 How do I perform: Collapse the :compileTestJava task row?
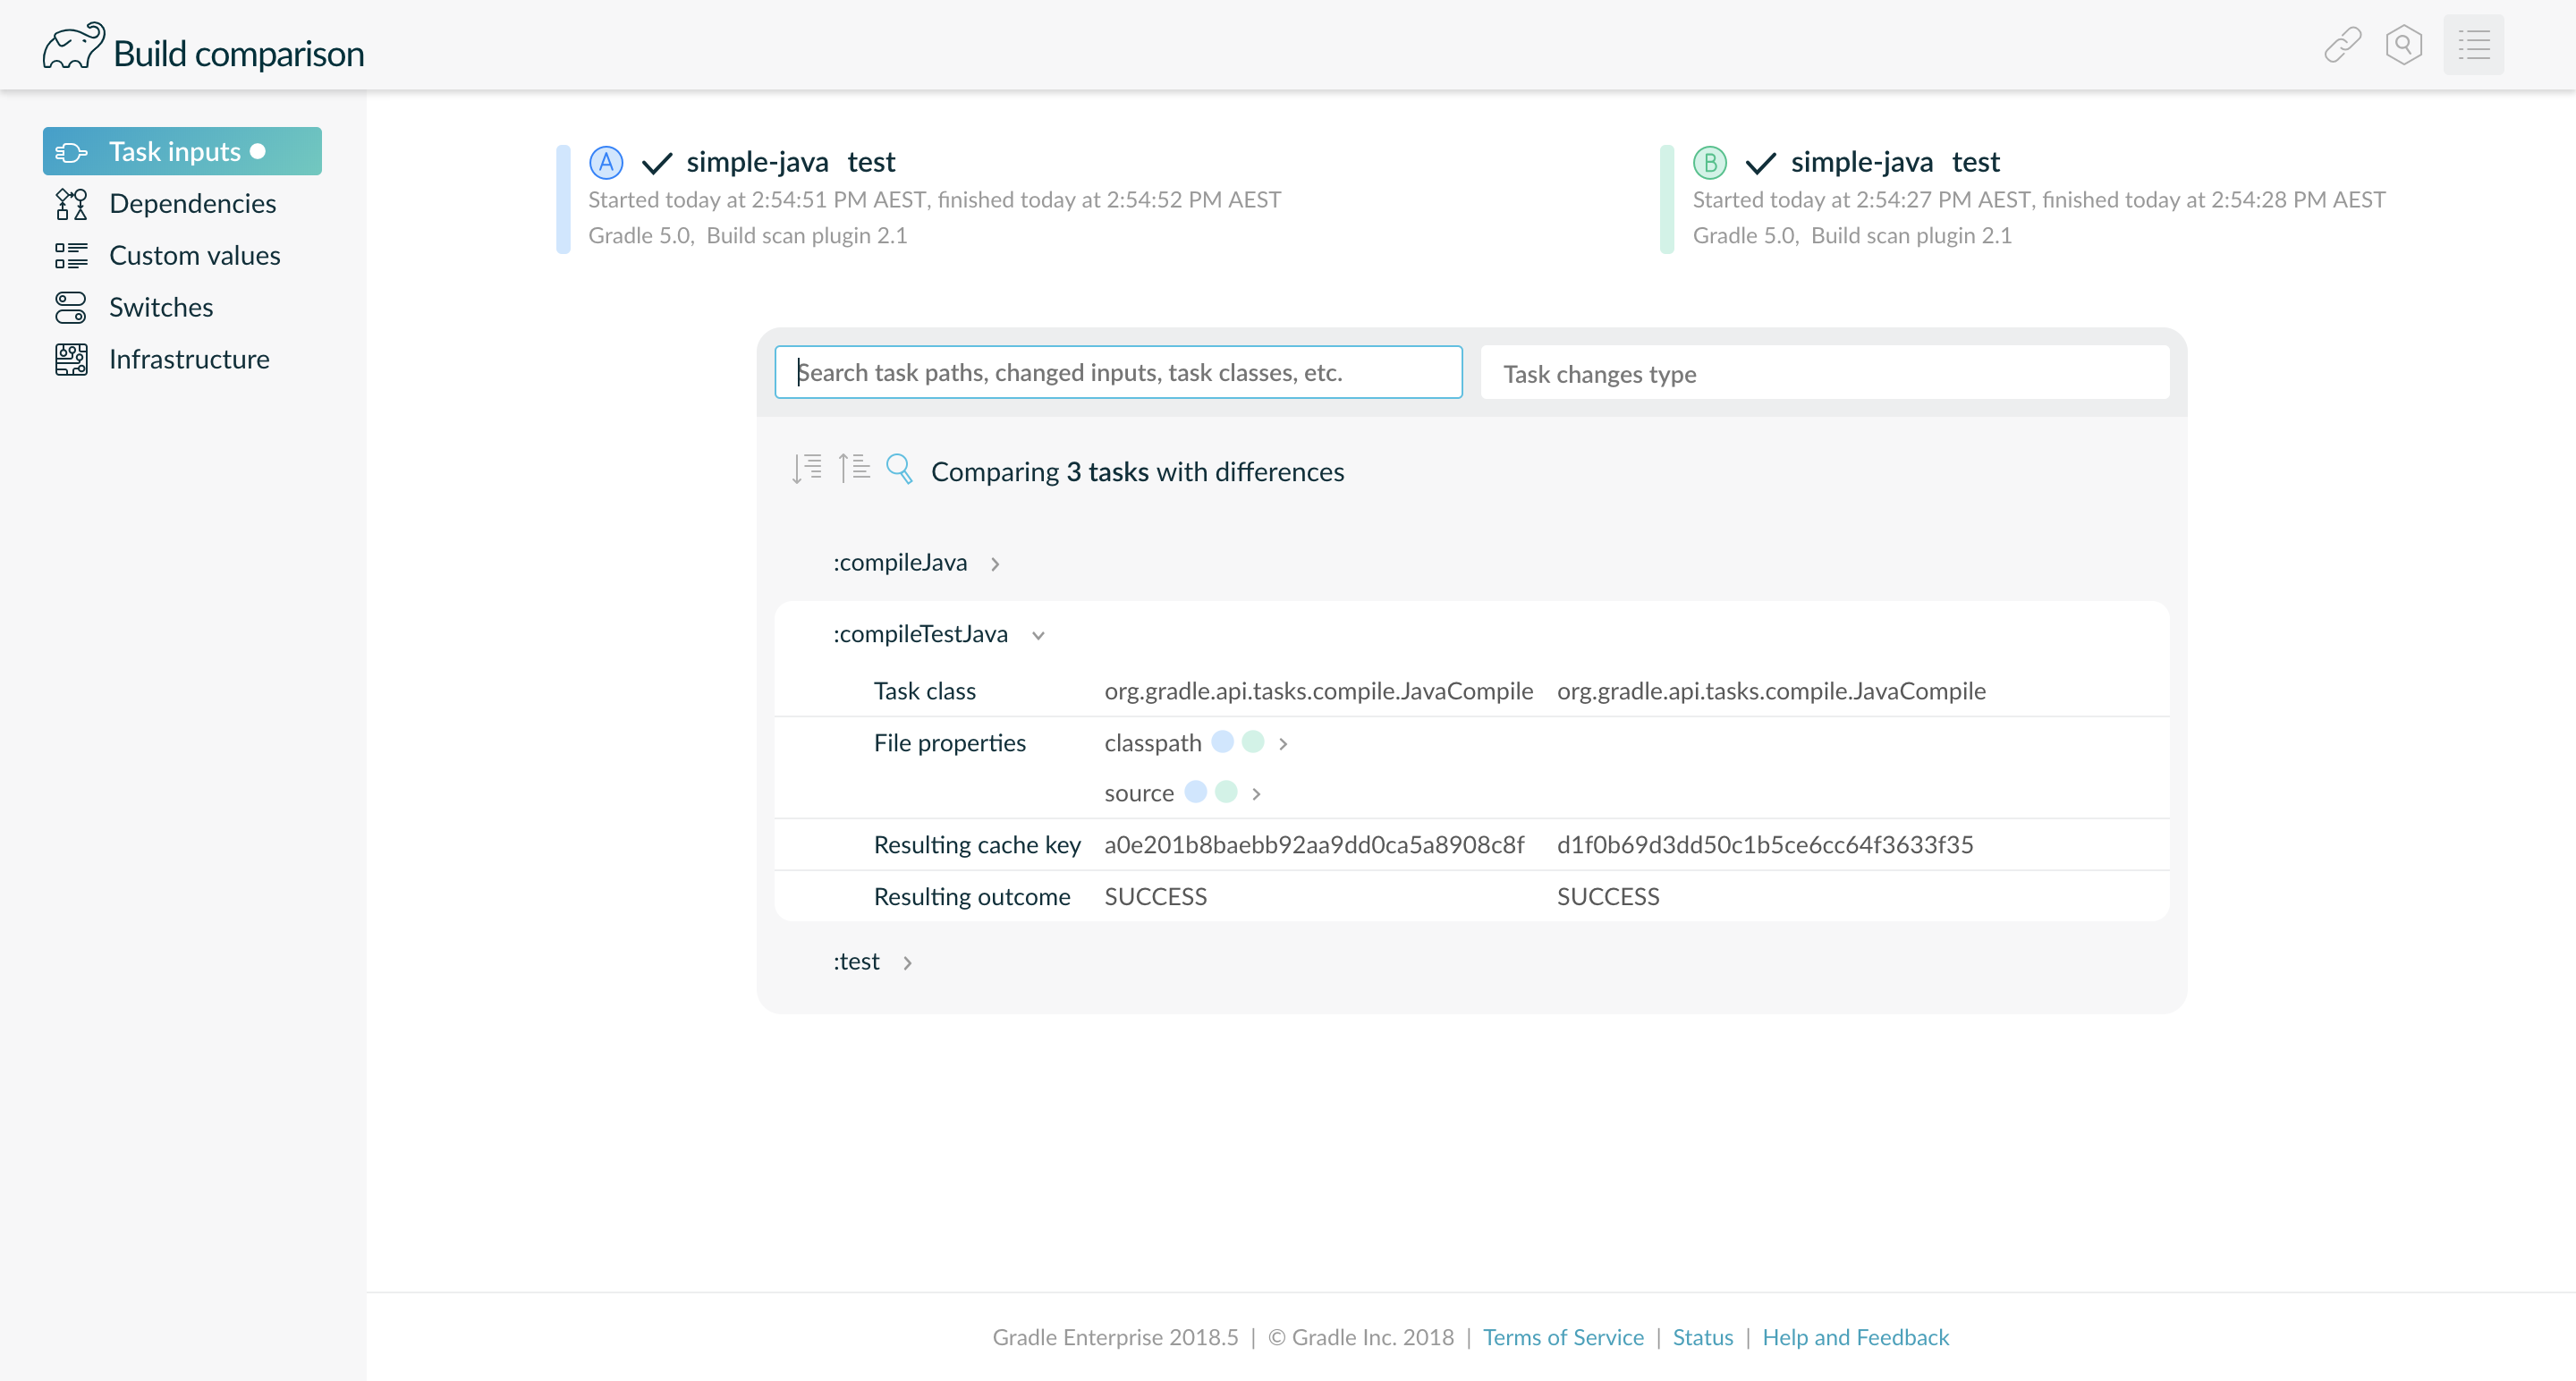(1038, 635)
